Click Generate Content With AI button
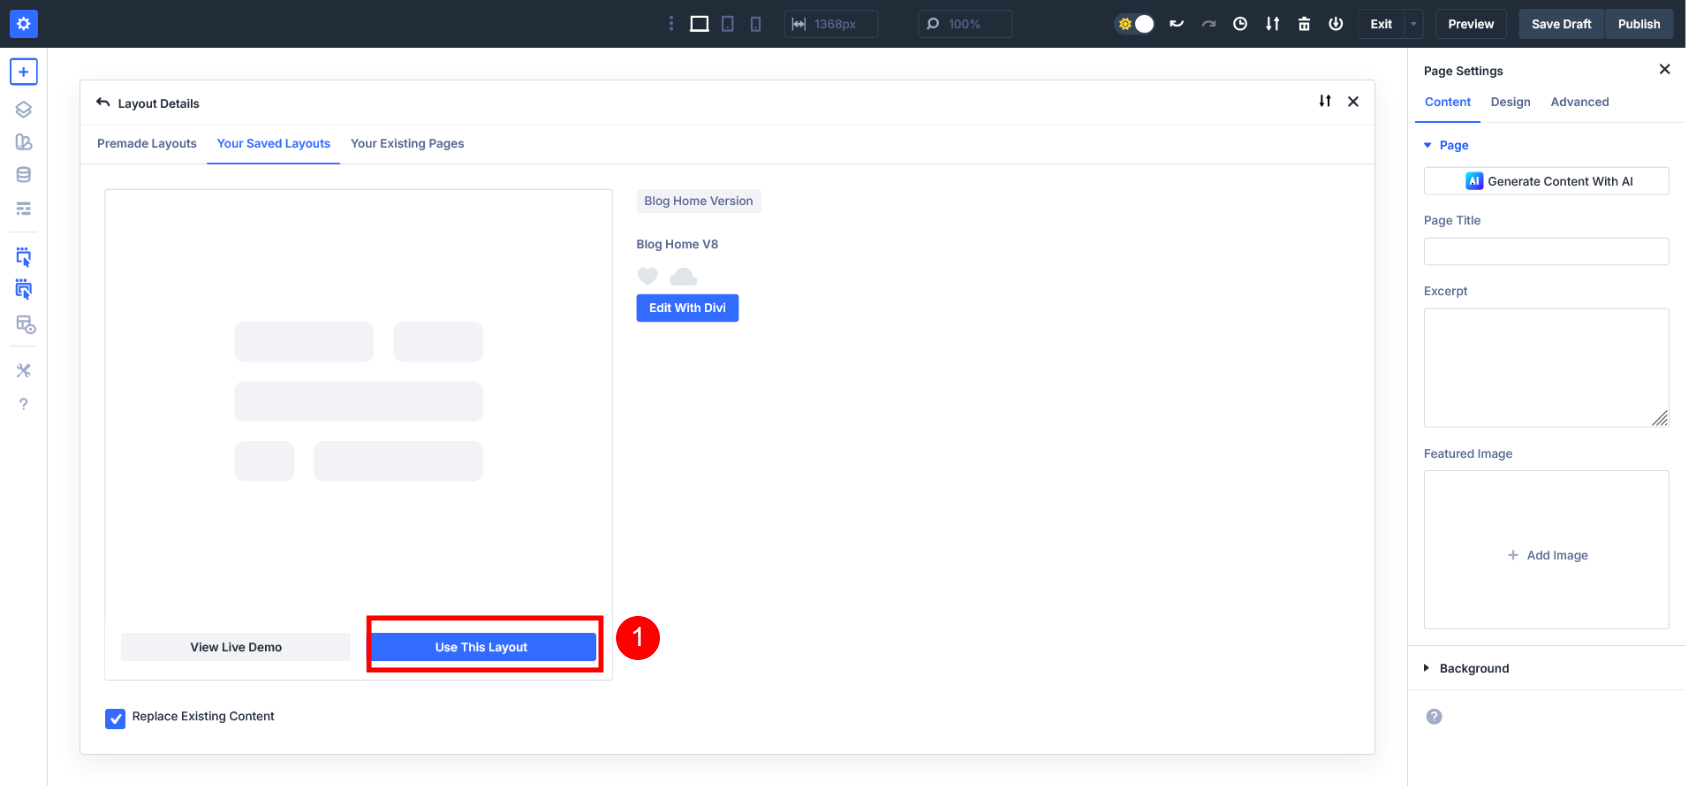 tap(1546, 181)
